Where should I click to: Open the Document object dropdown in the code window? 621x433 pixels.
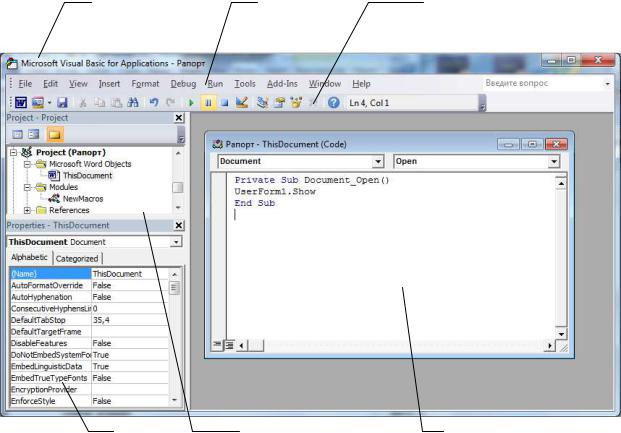(378, 162)
